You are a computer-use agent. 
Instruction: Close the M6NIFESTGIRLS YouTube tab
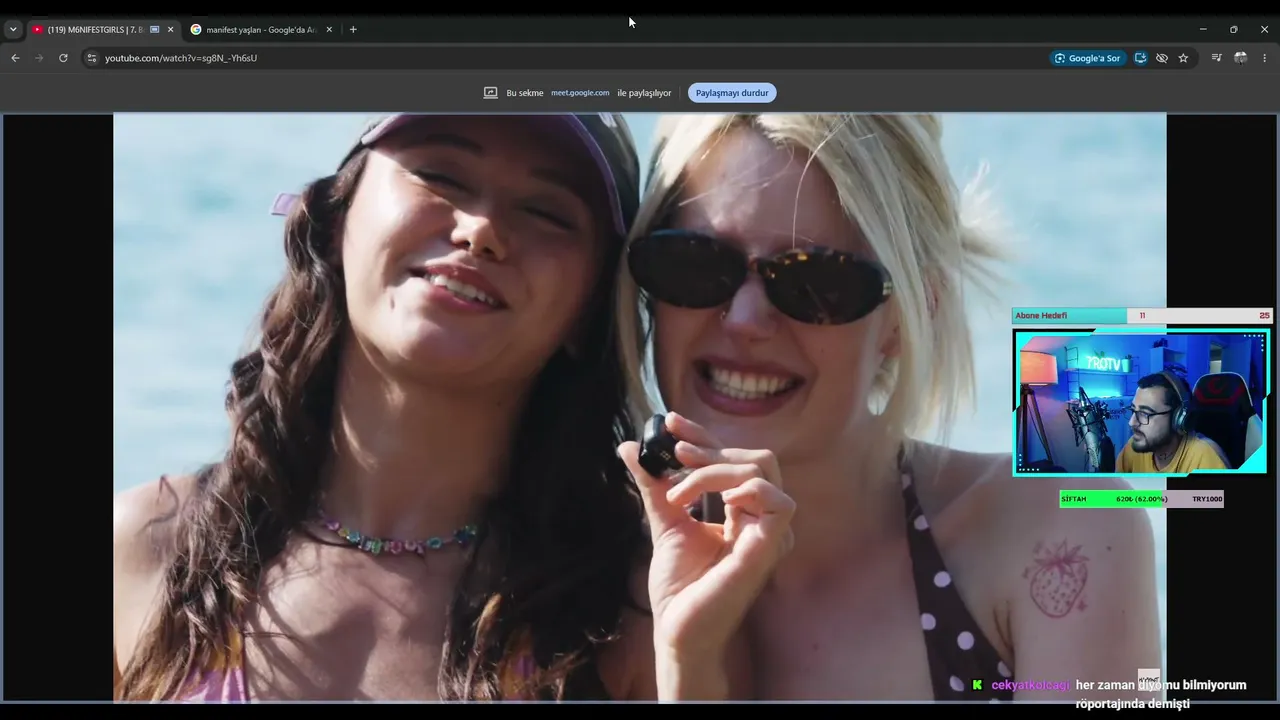coord(170,30)
